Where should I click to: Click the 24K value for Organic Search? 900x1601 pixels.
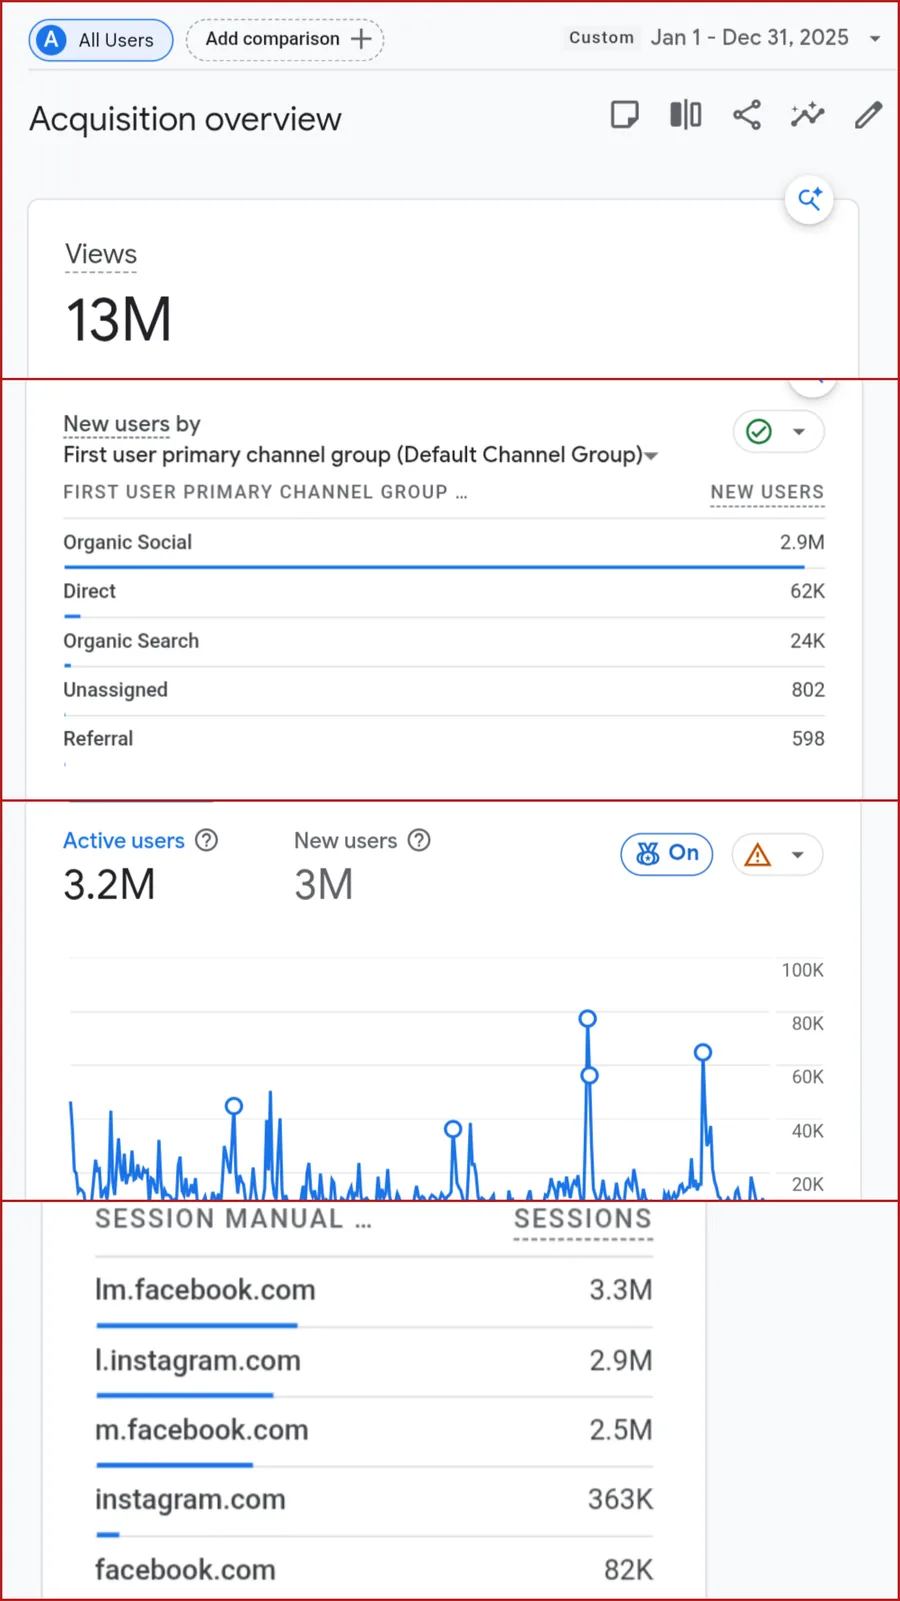[807, 640]
